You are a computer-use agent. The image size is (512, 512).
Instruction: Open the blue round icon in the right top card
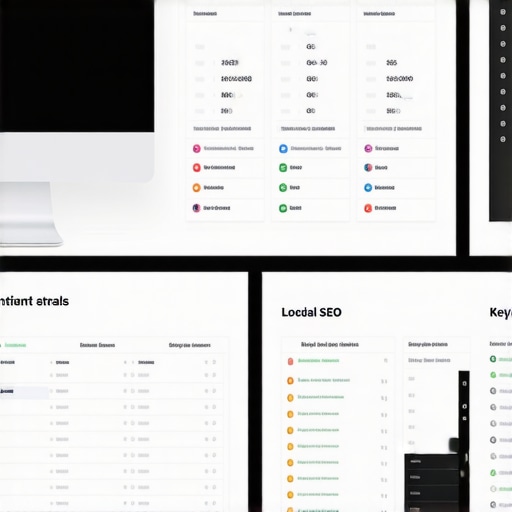pyautogui.click(x=368, y=188)
